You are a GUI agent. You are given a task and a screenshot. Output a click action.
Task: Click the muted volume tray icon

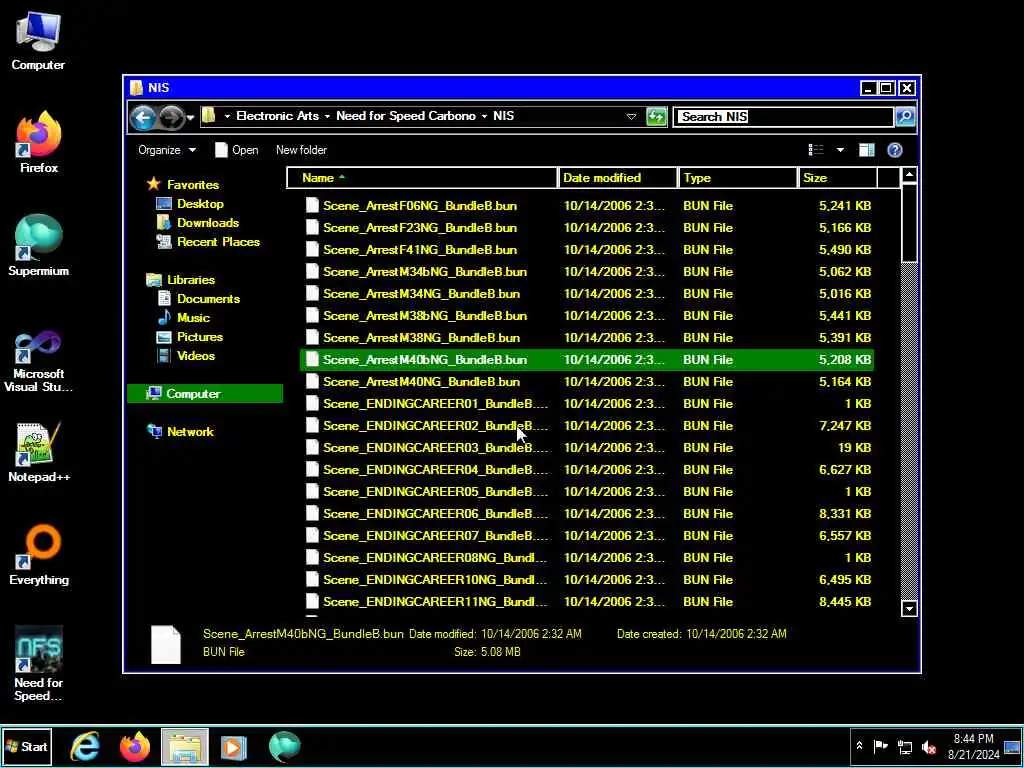[928, 746]
